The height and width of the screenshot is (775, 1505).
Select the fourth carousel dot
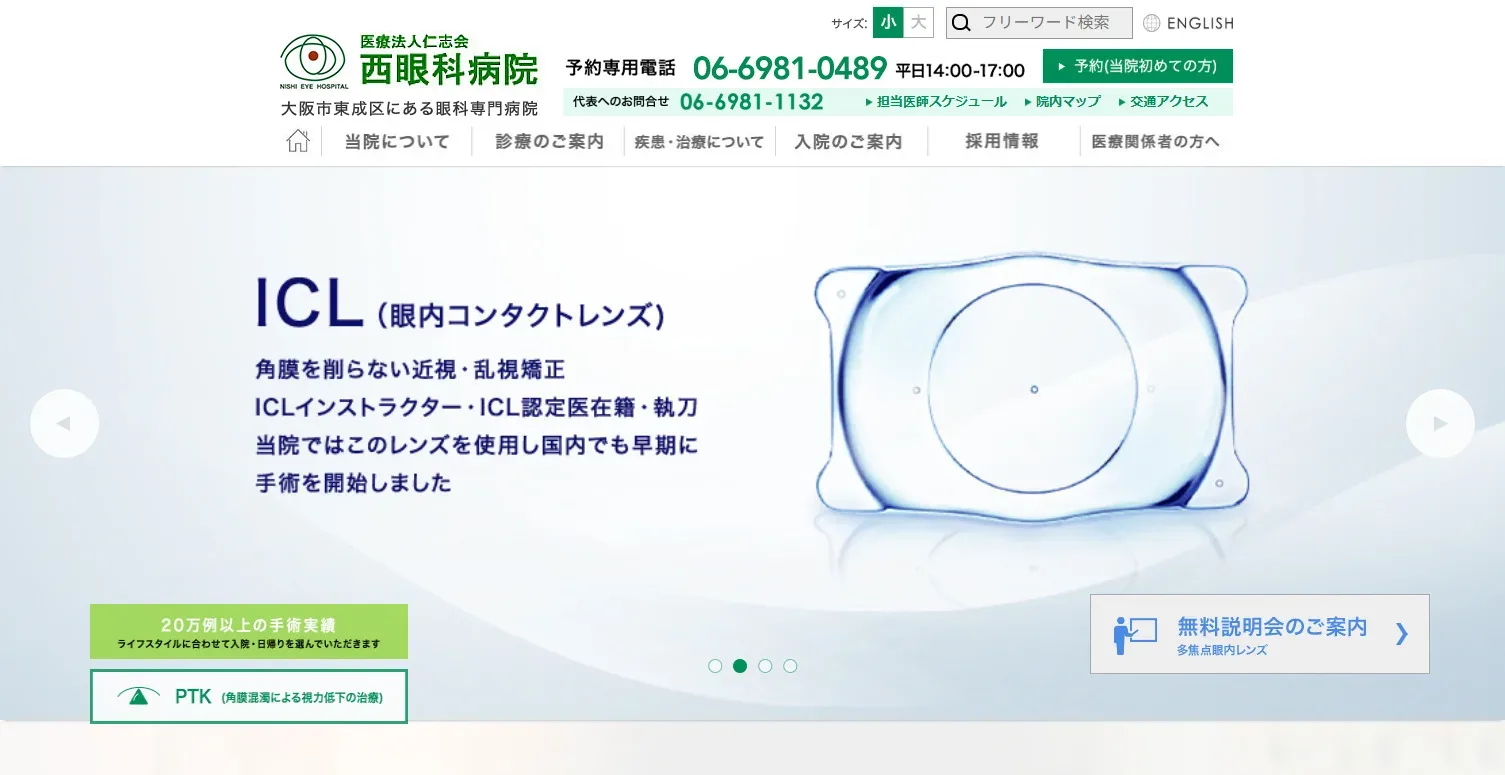(x=790, y=666)
